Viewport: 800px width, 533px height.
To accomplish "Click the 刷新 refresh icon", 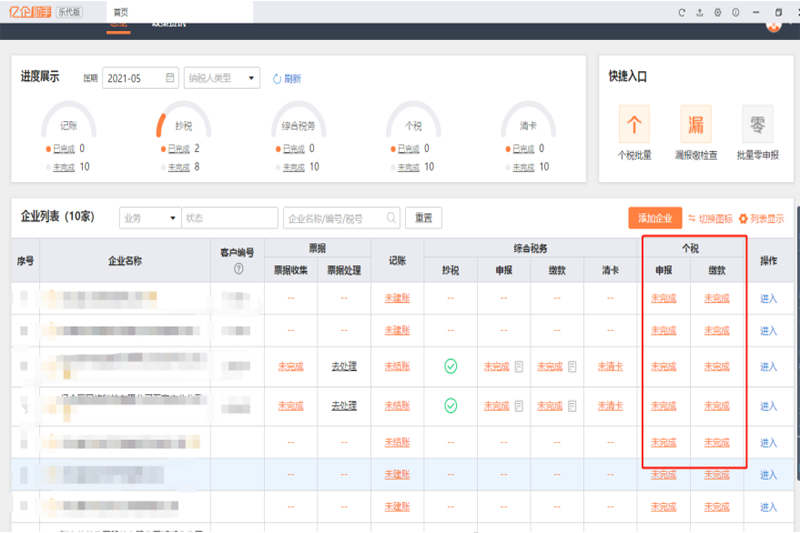I will [x=277, y=79].
